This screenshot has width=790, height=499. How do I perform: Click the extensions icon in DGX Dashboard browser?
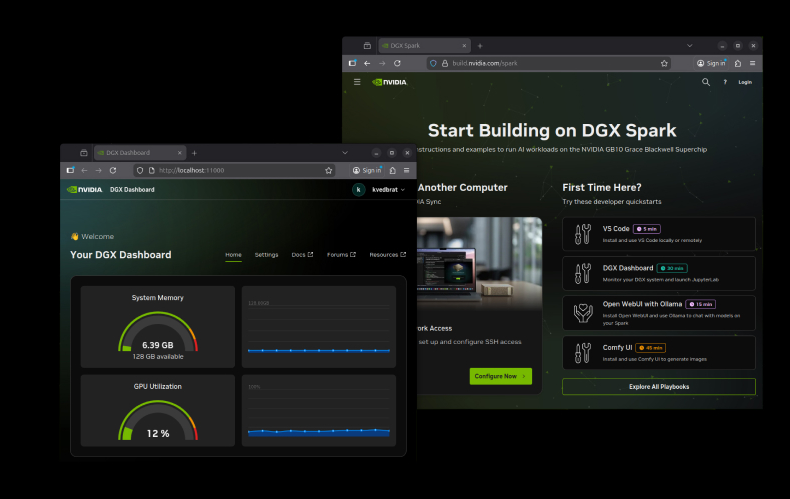pos(393,170)
